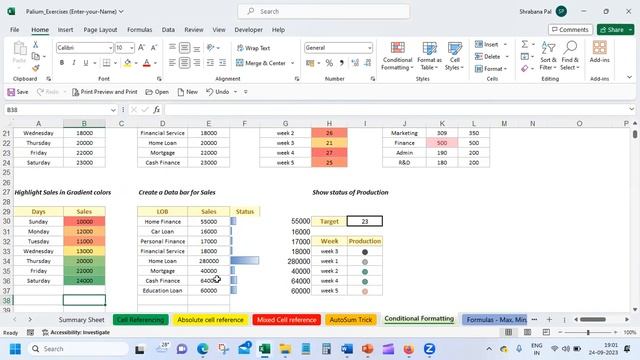Screen dimensions: 640x360
Task: Open Cell Styles gallery
Action: coord(454,56)
